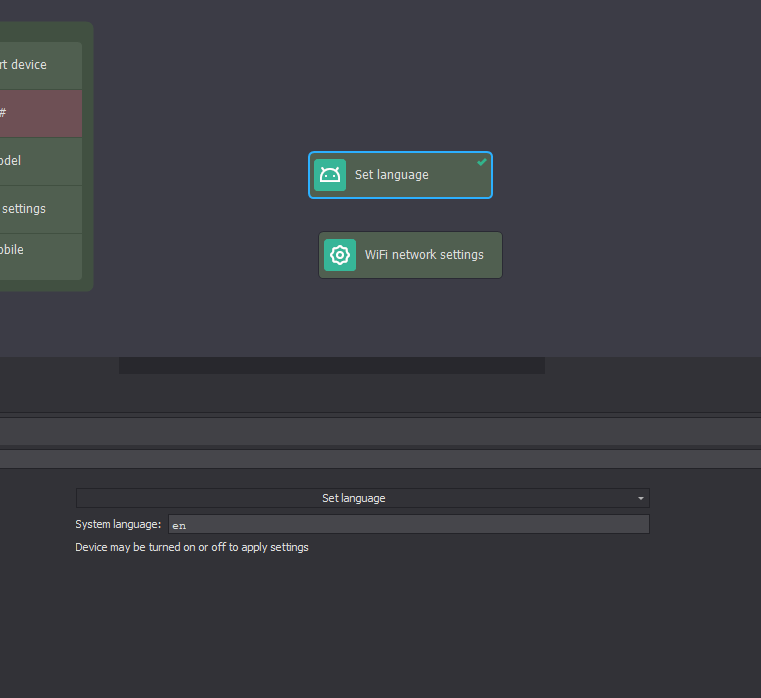Click the horizontal scrollbar below the canvas

click(x=332, y=366)
